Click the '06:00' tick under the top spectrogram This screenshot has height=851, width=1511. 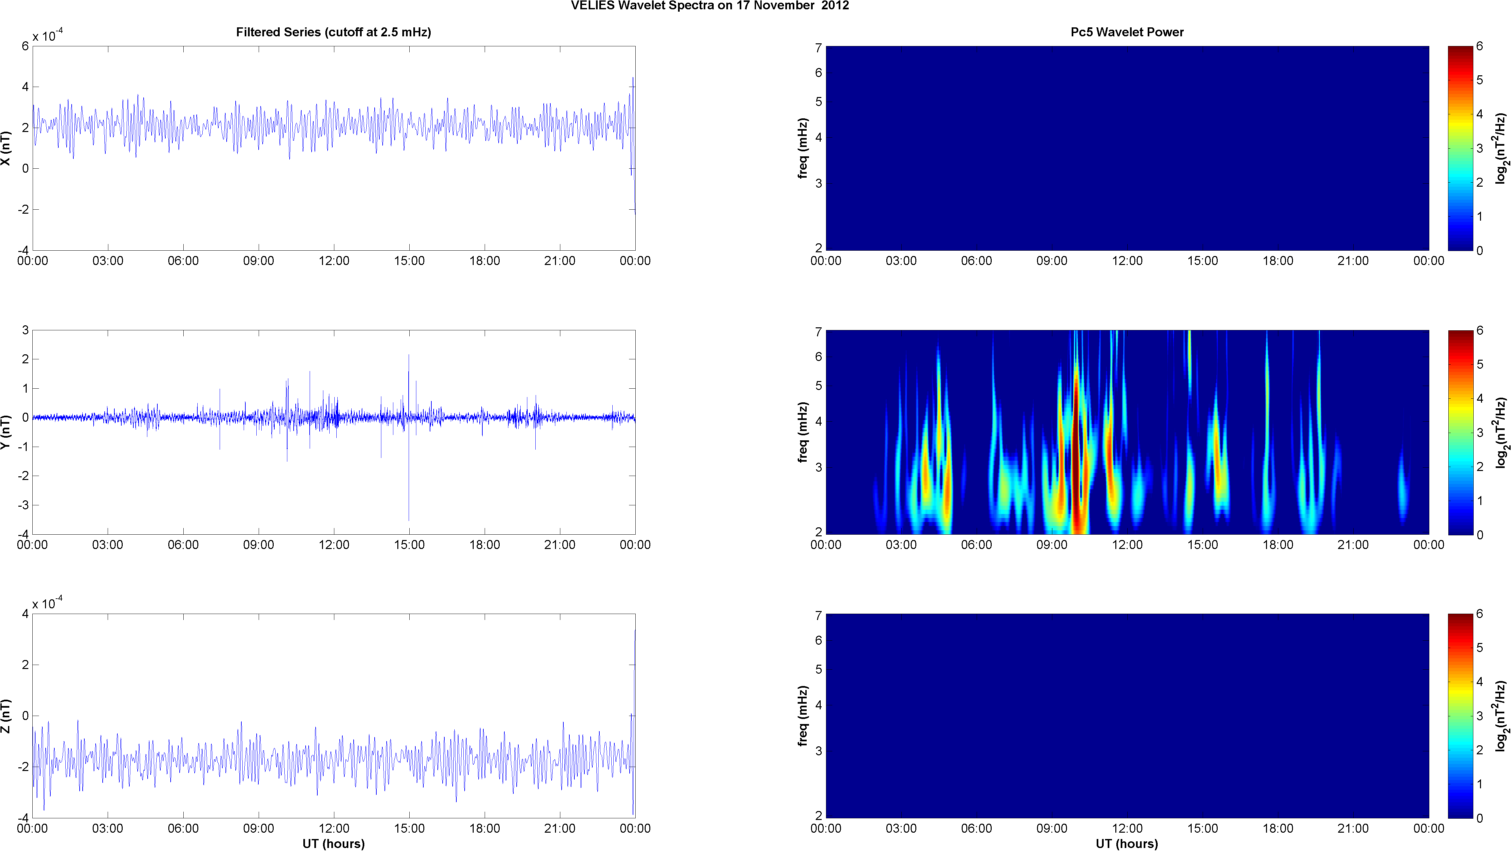[x=977, y=261]
